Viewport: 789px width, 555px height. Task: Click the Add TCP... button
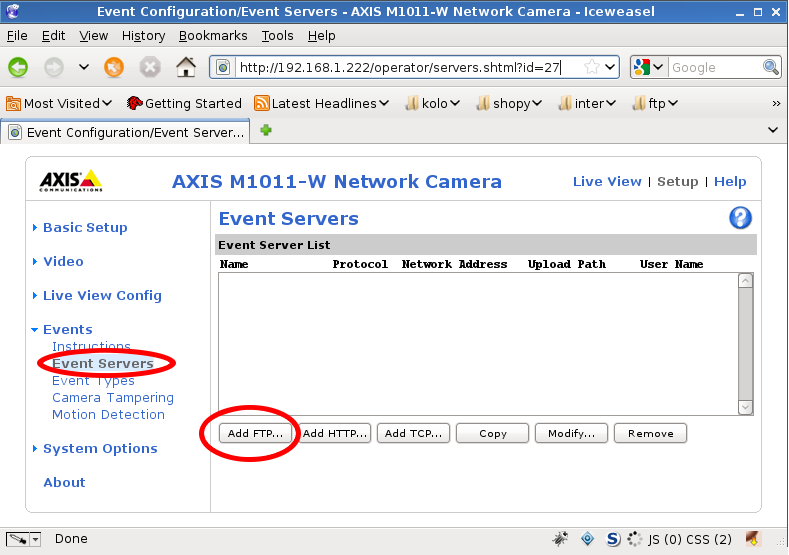(x=413, y=433)
